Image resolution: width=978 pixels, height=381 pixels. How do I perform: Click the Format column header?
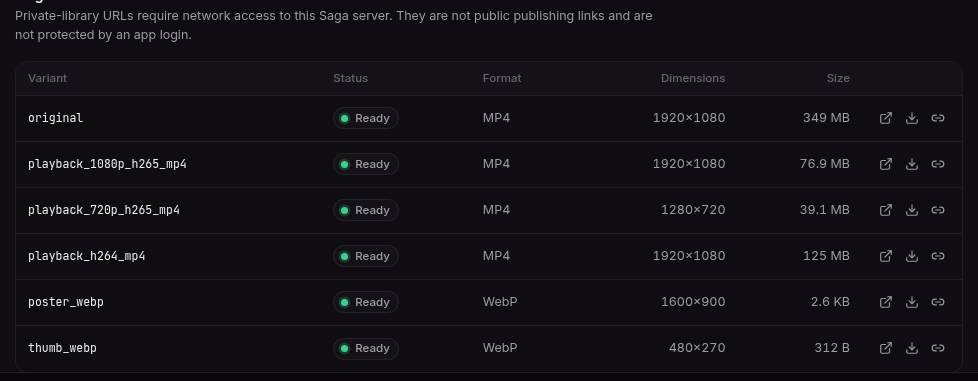(x=502, y=79)
